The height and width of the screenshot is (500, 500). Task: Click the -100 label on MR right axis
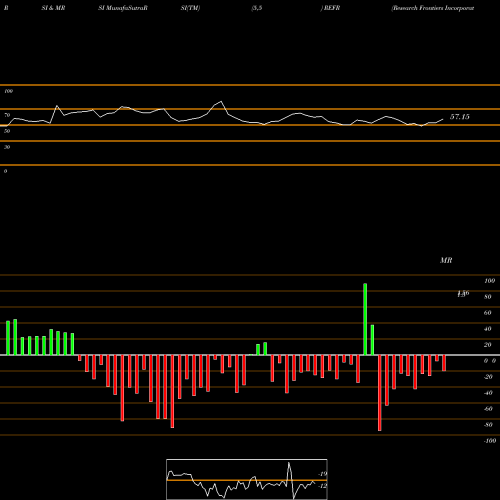[x=490, y=441]
